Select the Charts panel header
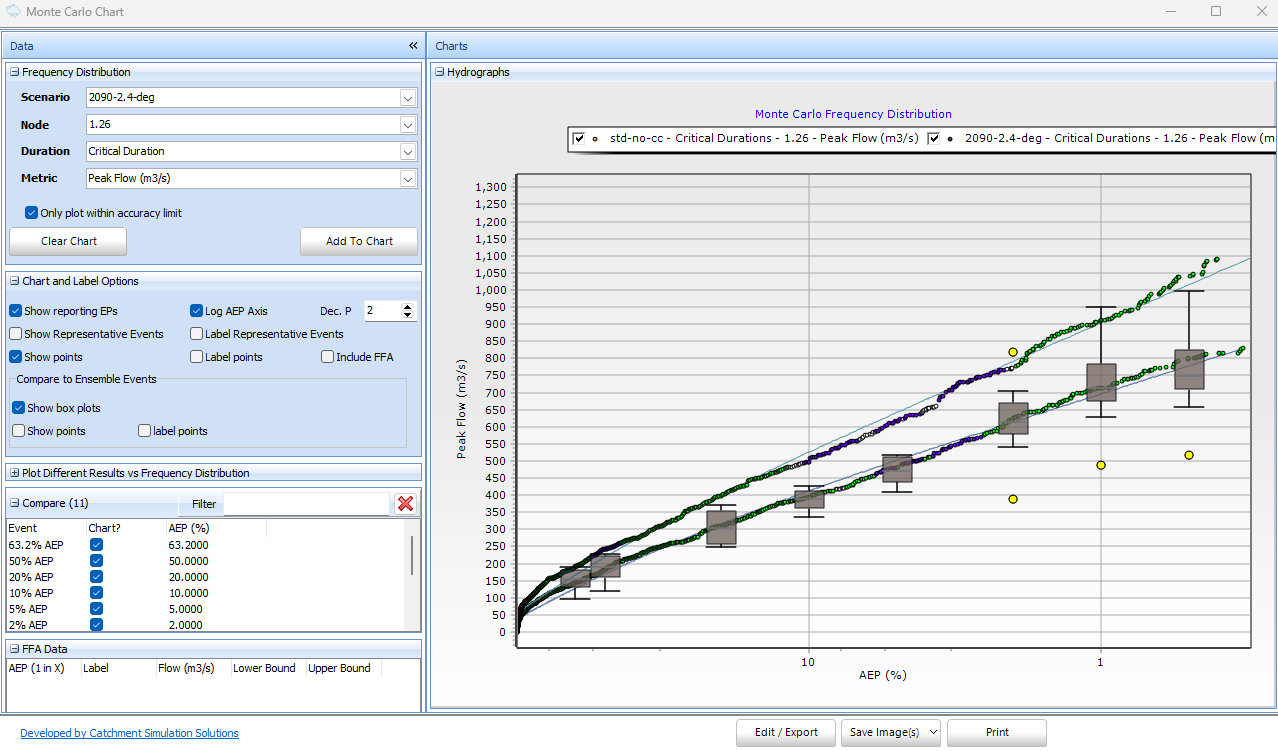Viewport: 1278px width, 751px height. coord(451,45)
